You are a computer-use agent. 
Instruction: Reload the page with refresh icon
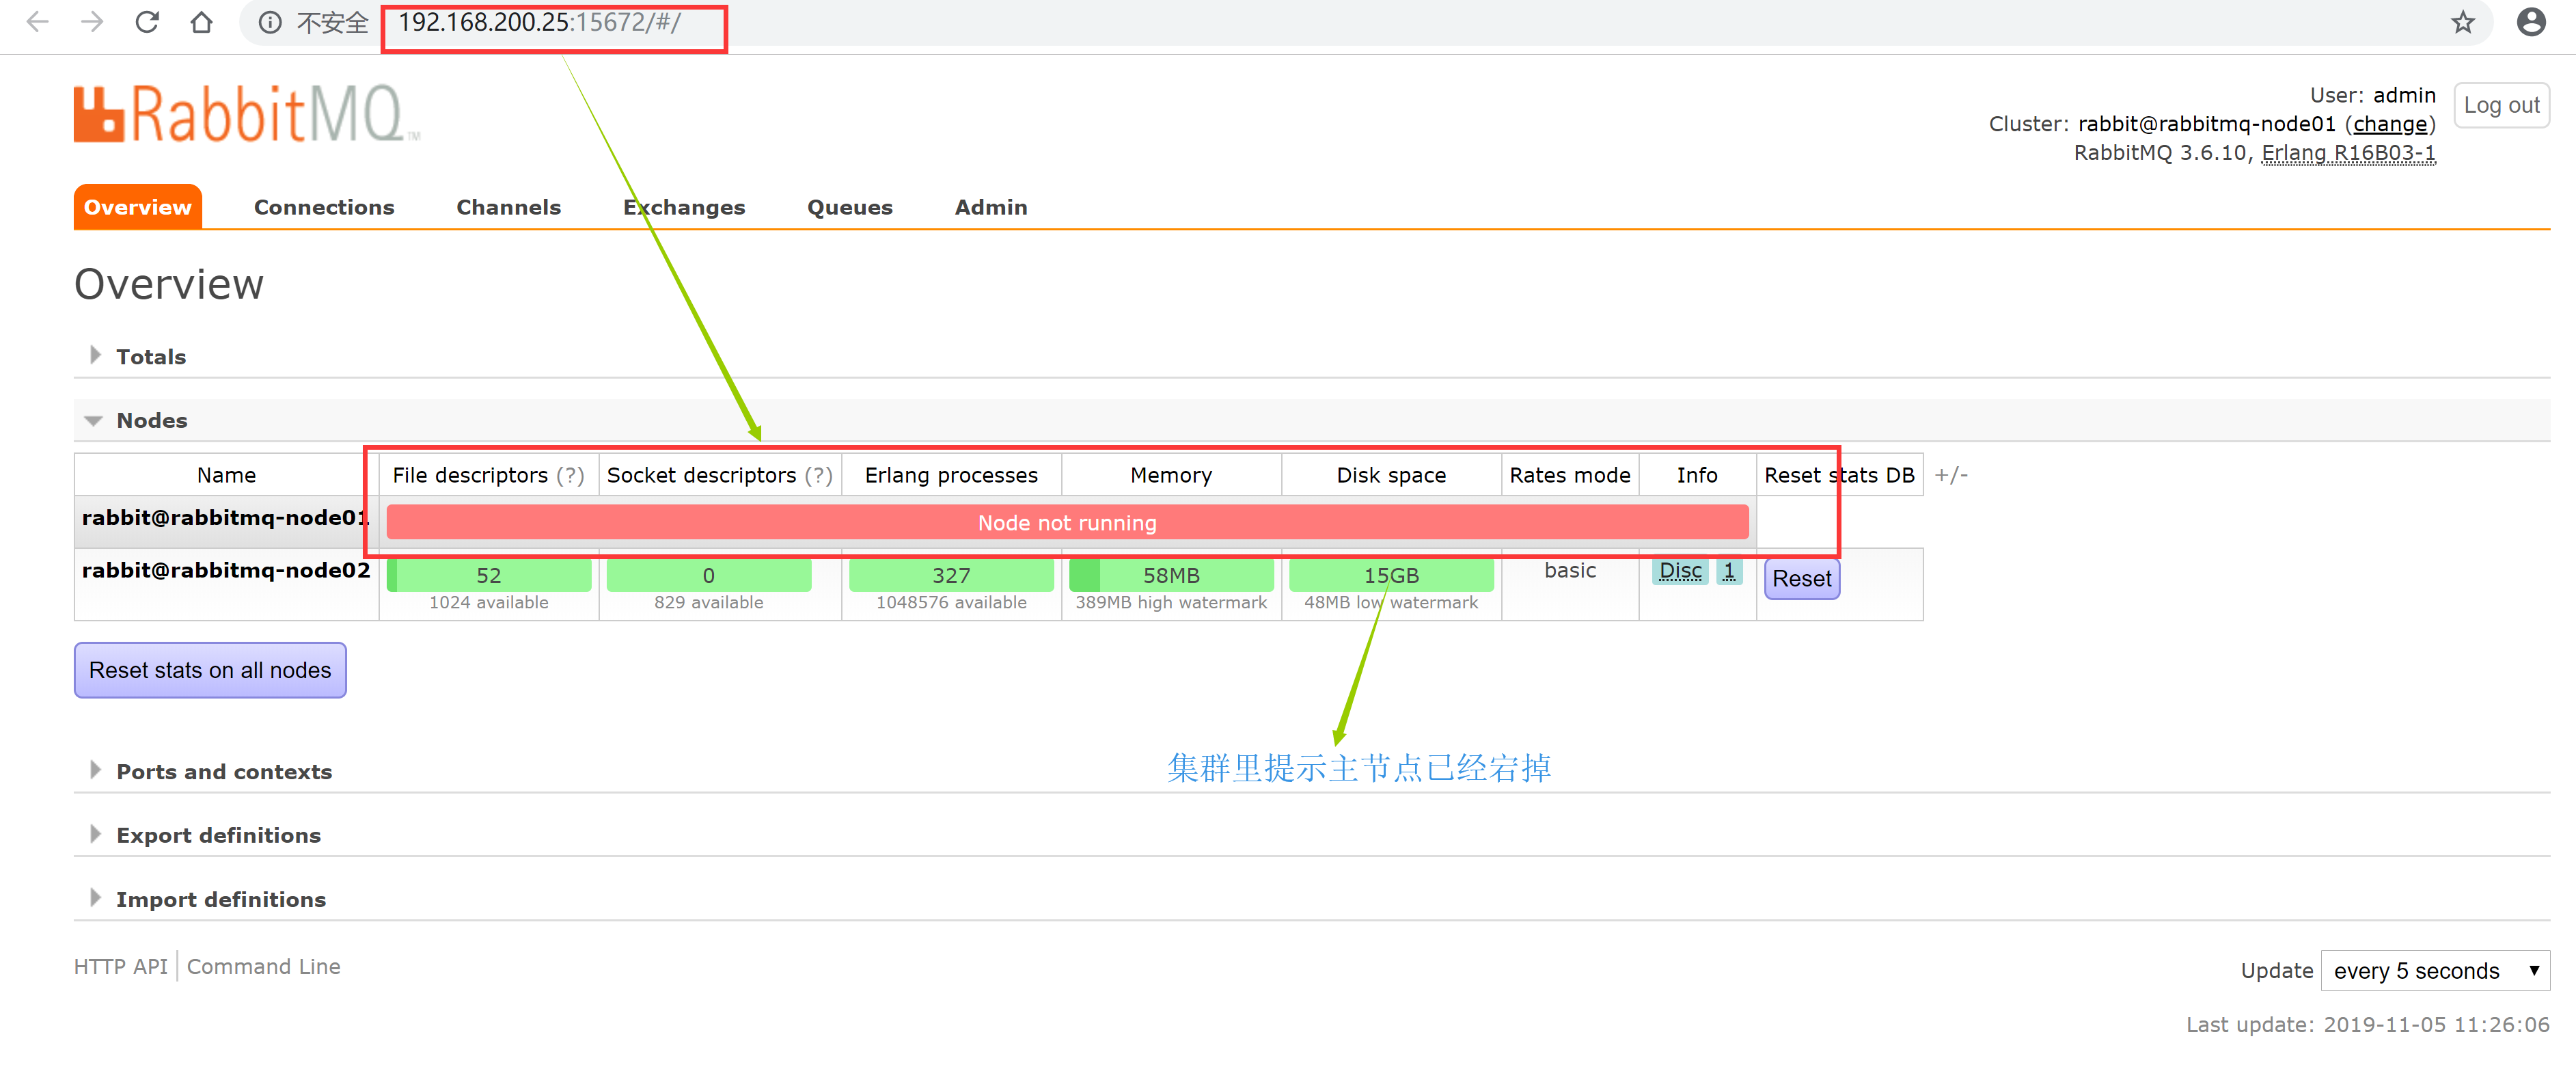tap(147, 22)
